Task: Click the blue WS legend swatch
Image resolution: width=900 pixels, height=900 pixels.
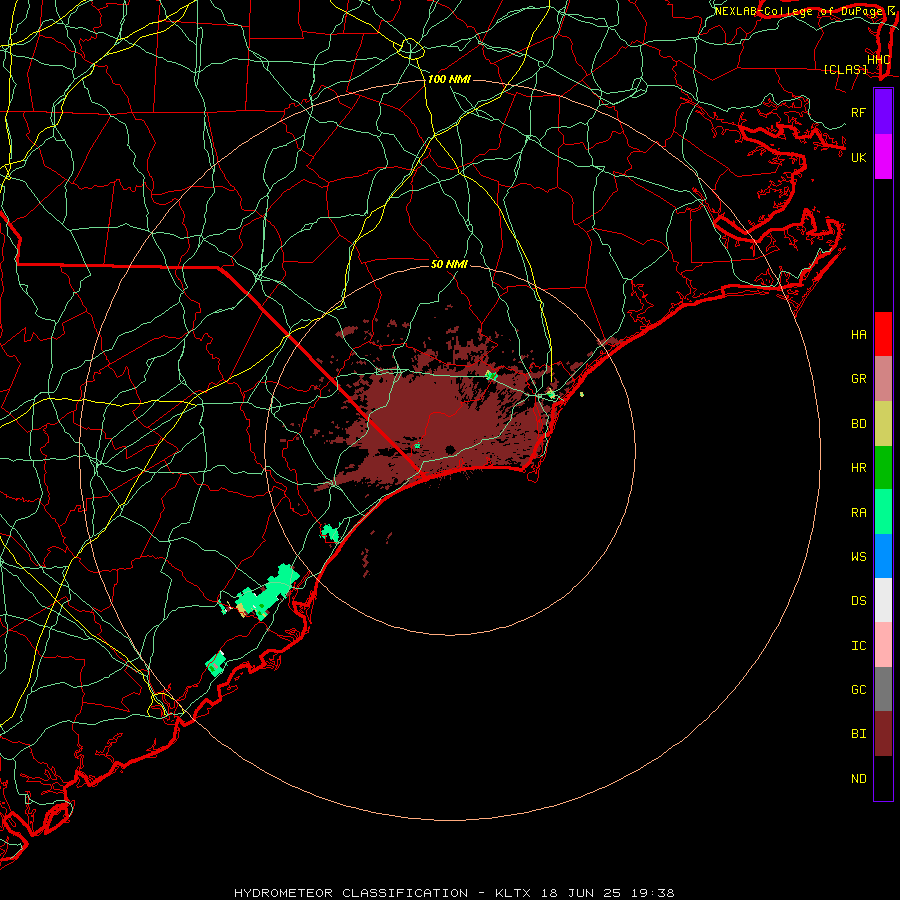Action: [x=883, y=556]
